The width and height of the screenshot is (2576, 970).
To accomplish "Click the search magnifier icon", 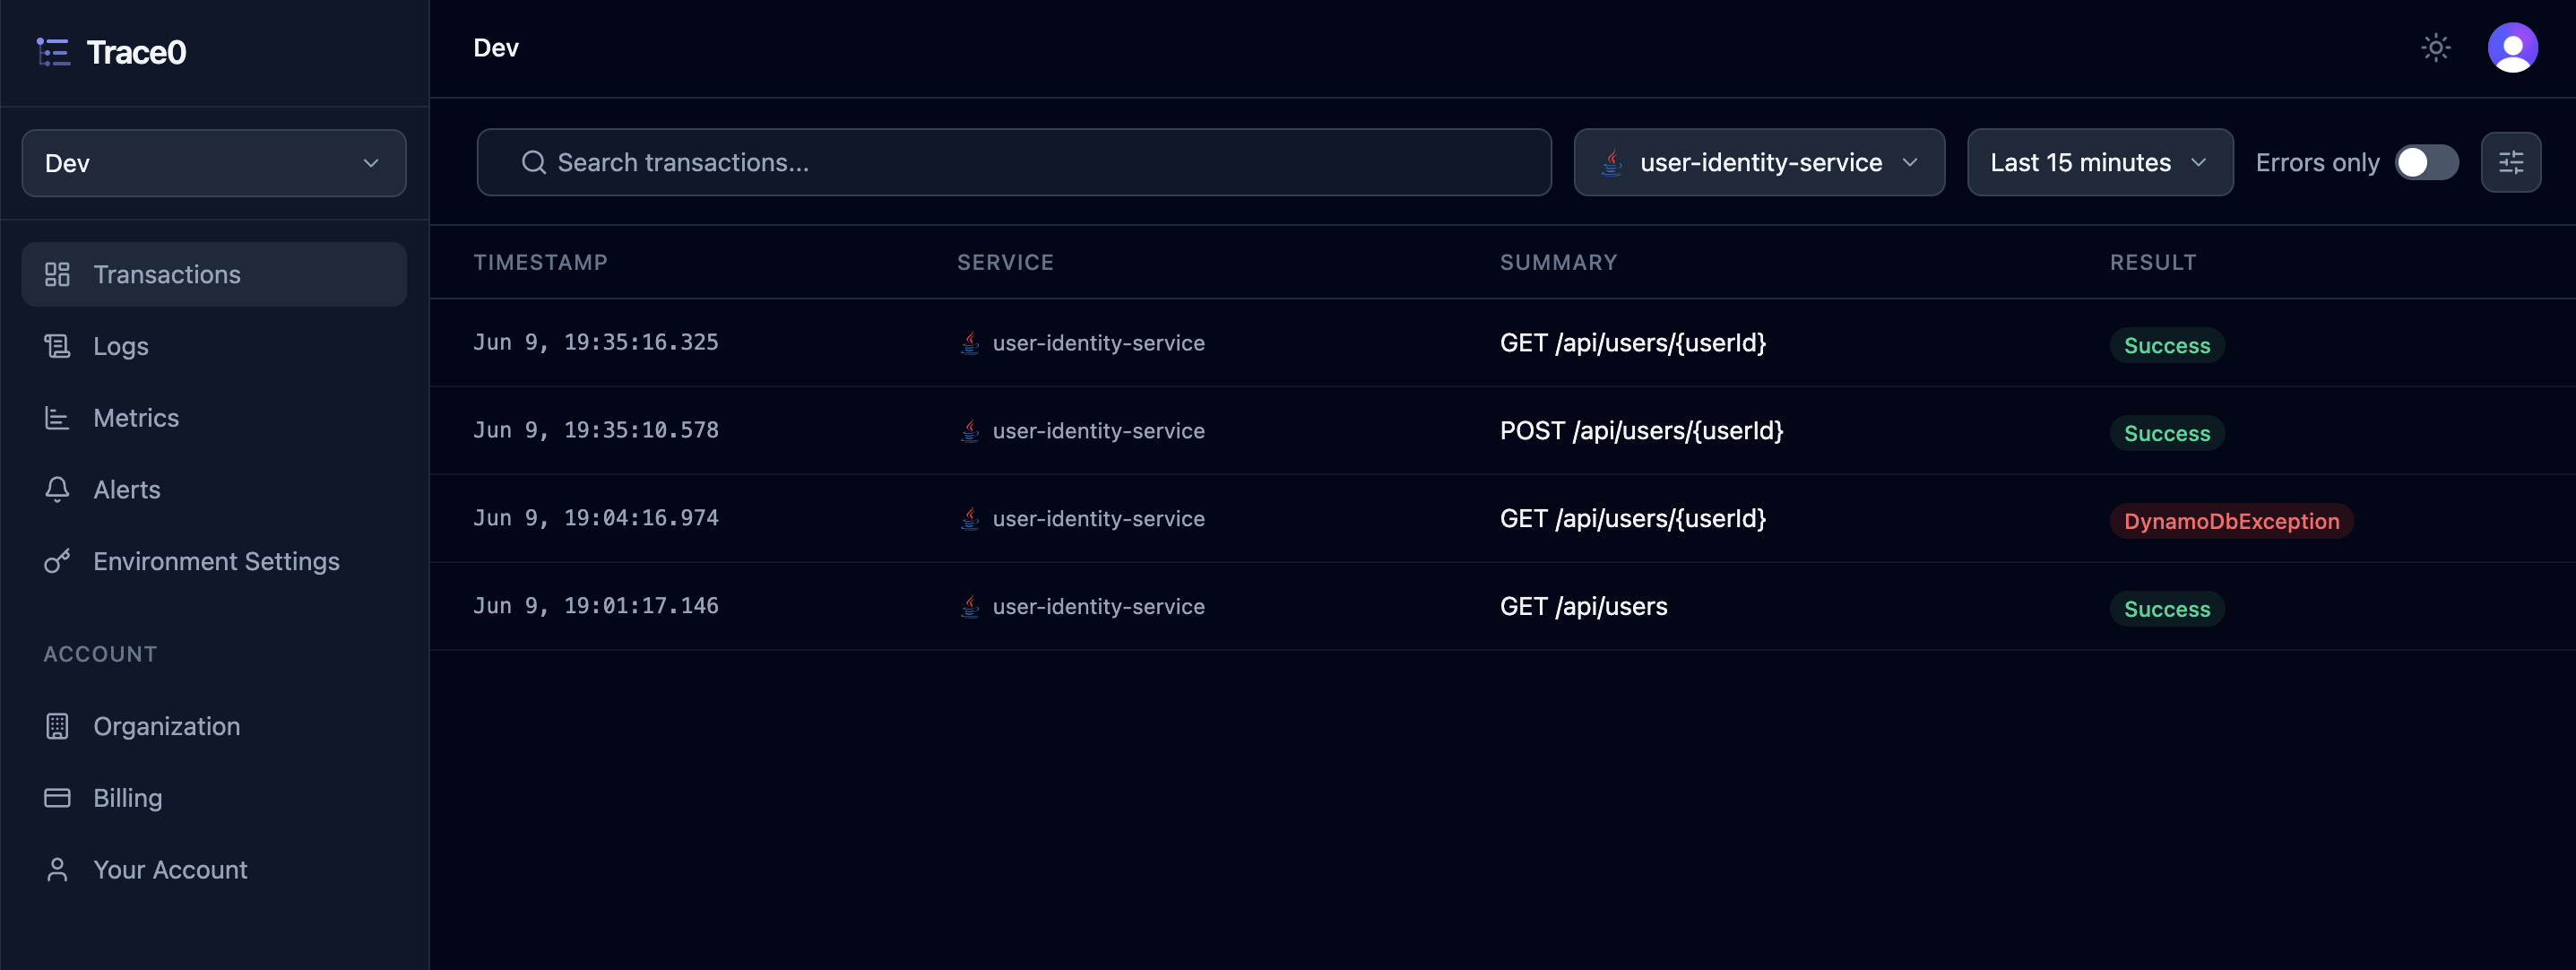I will [533, 162].
